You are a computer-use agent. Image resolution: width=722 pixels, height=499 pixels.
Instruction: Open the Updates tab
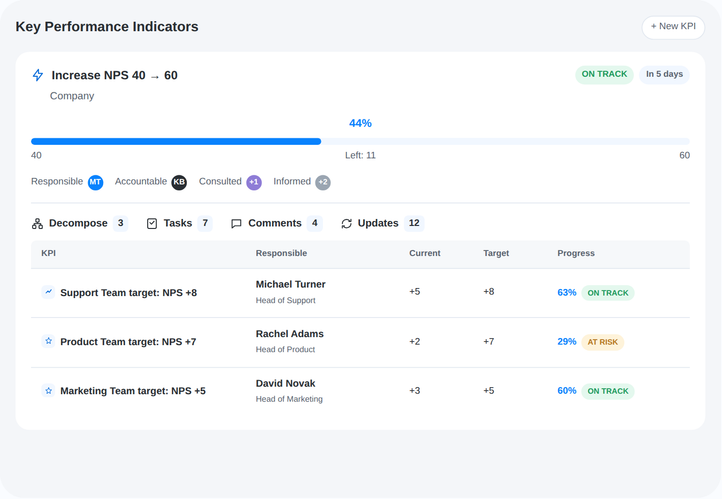(382, 223)
